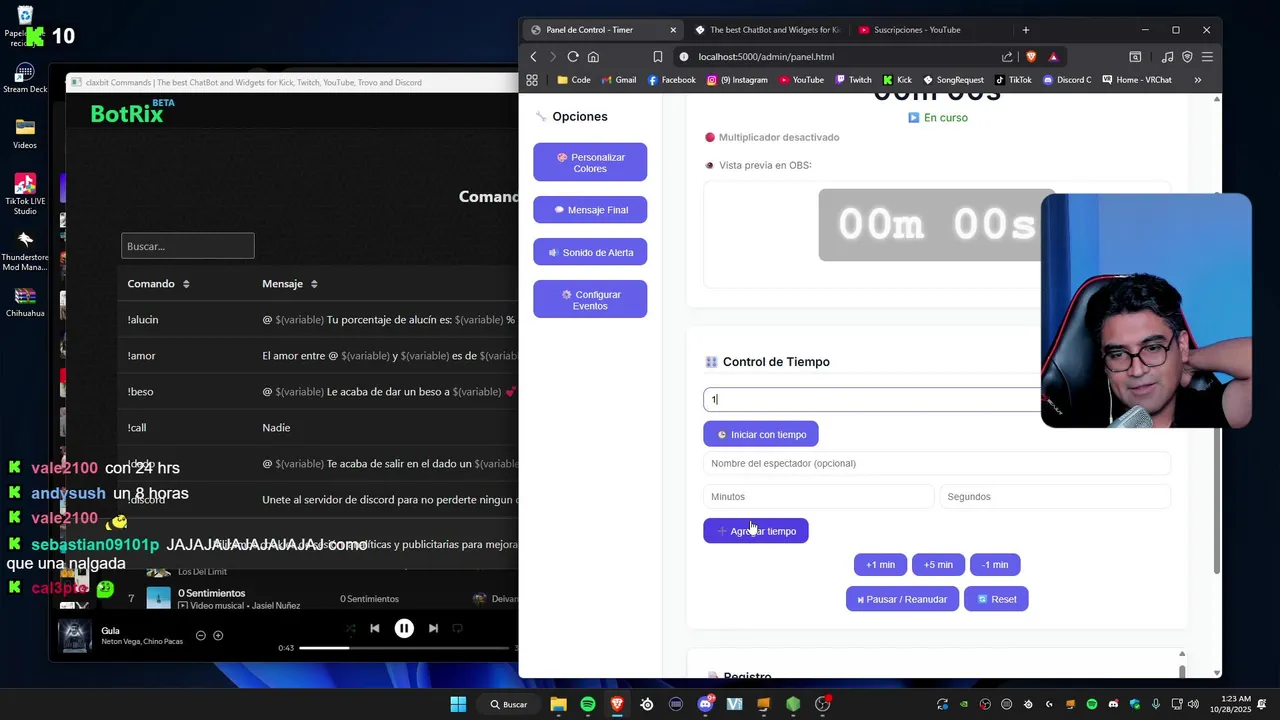Pause the Spotify track Gula
The height and width of the screenshot is (720, 1280).
(404, 628)
